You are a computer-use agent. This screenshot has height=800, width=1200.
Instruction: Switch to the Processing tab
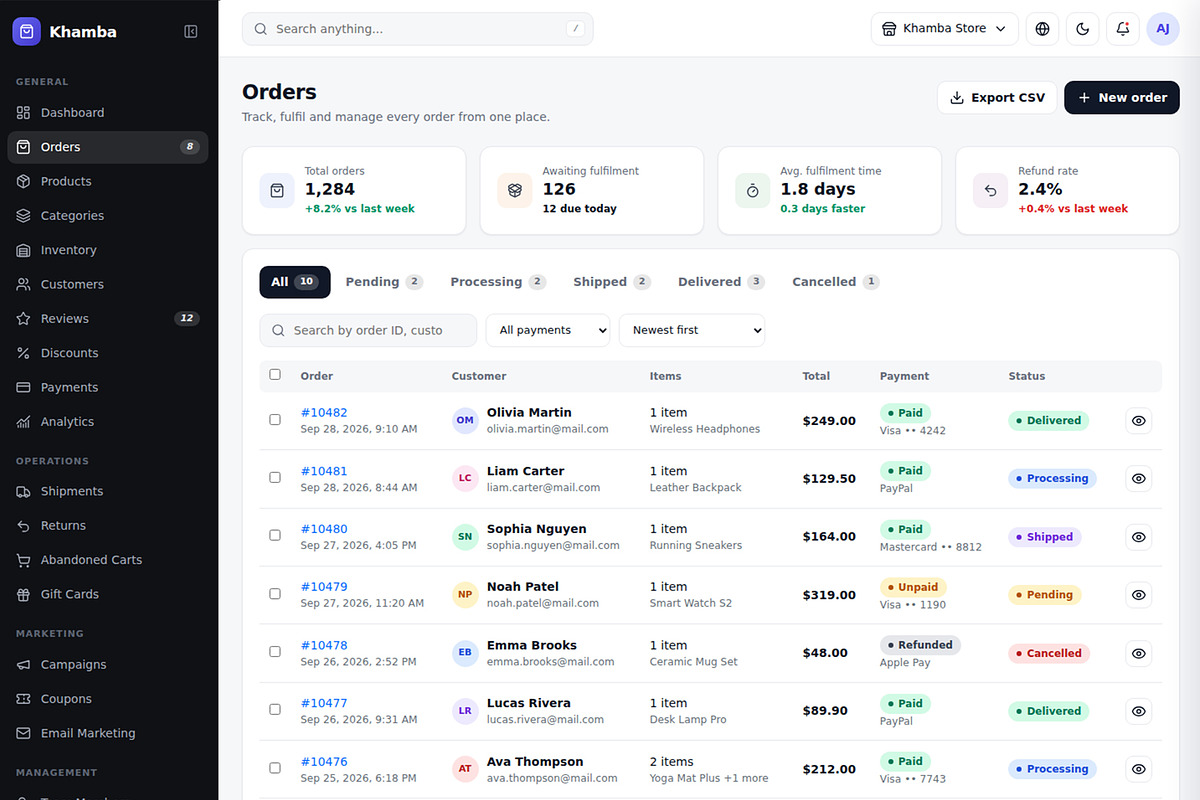click(498, 282)
